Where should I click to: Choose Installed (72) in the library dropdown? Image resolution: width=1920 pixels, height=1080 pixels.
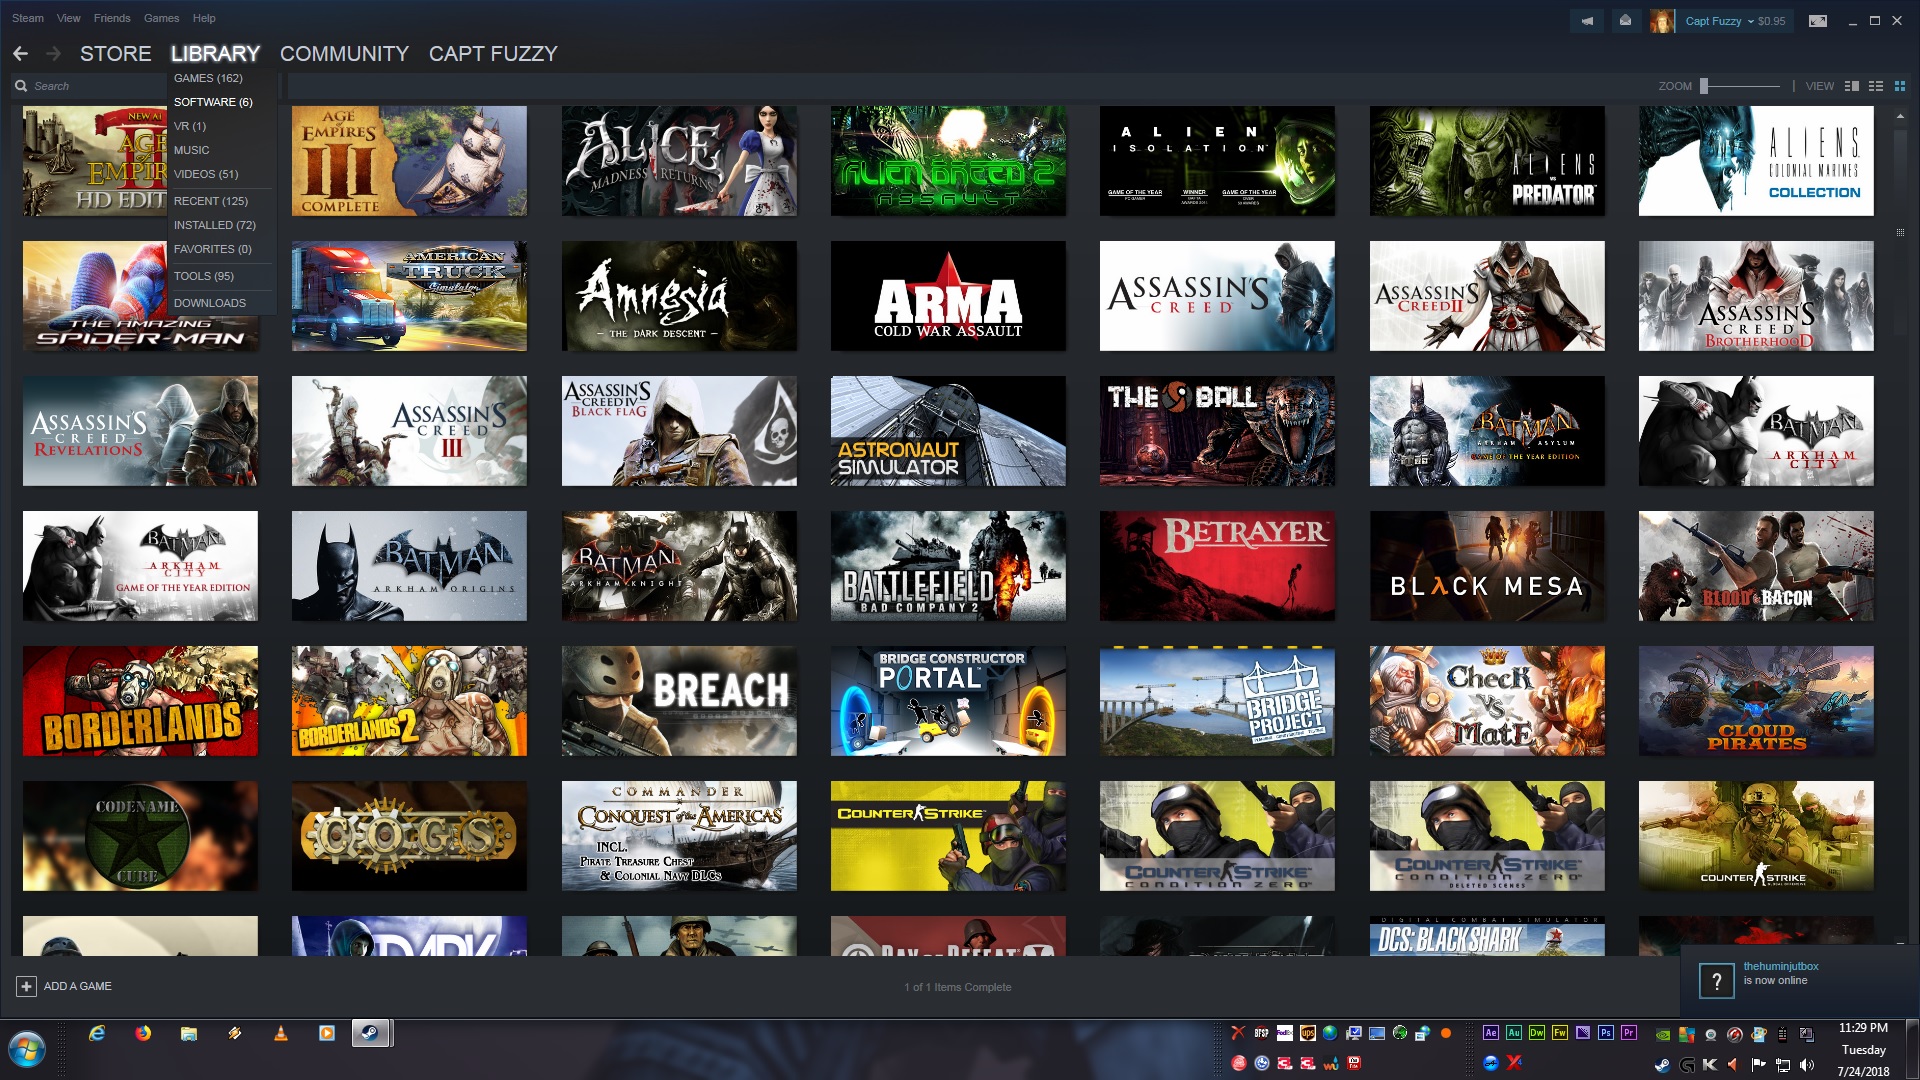tap(214, 225)
